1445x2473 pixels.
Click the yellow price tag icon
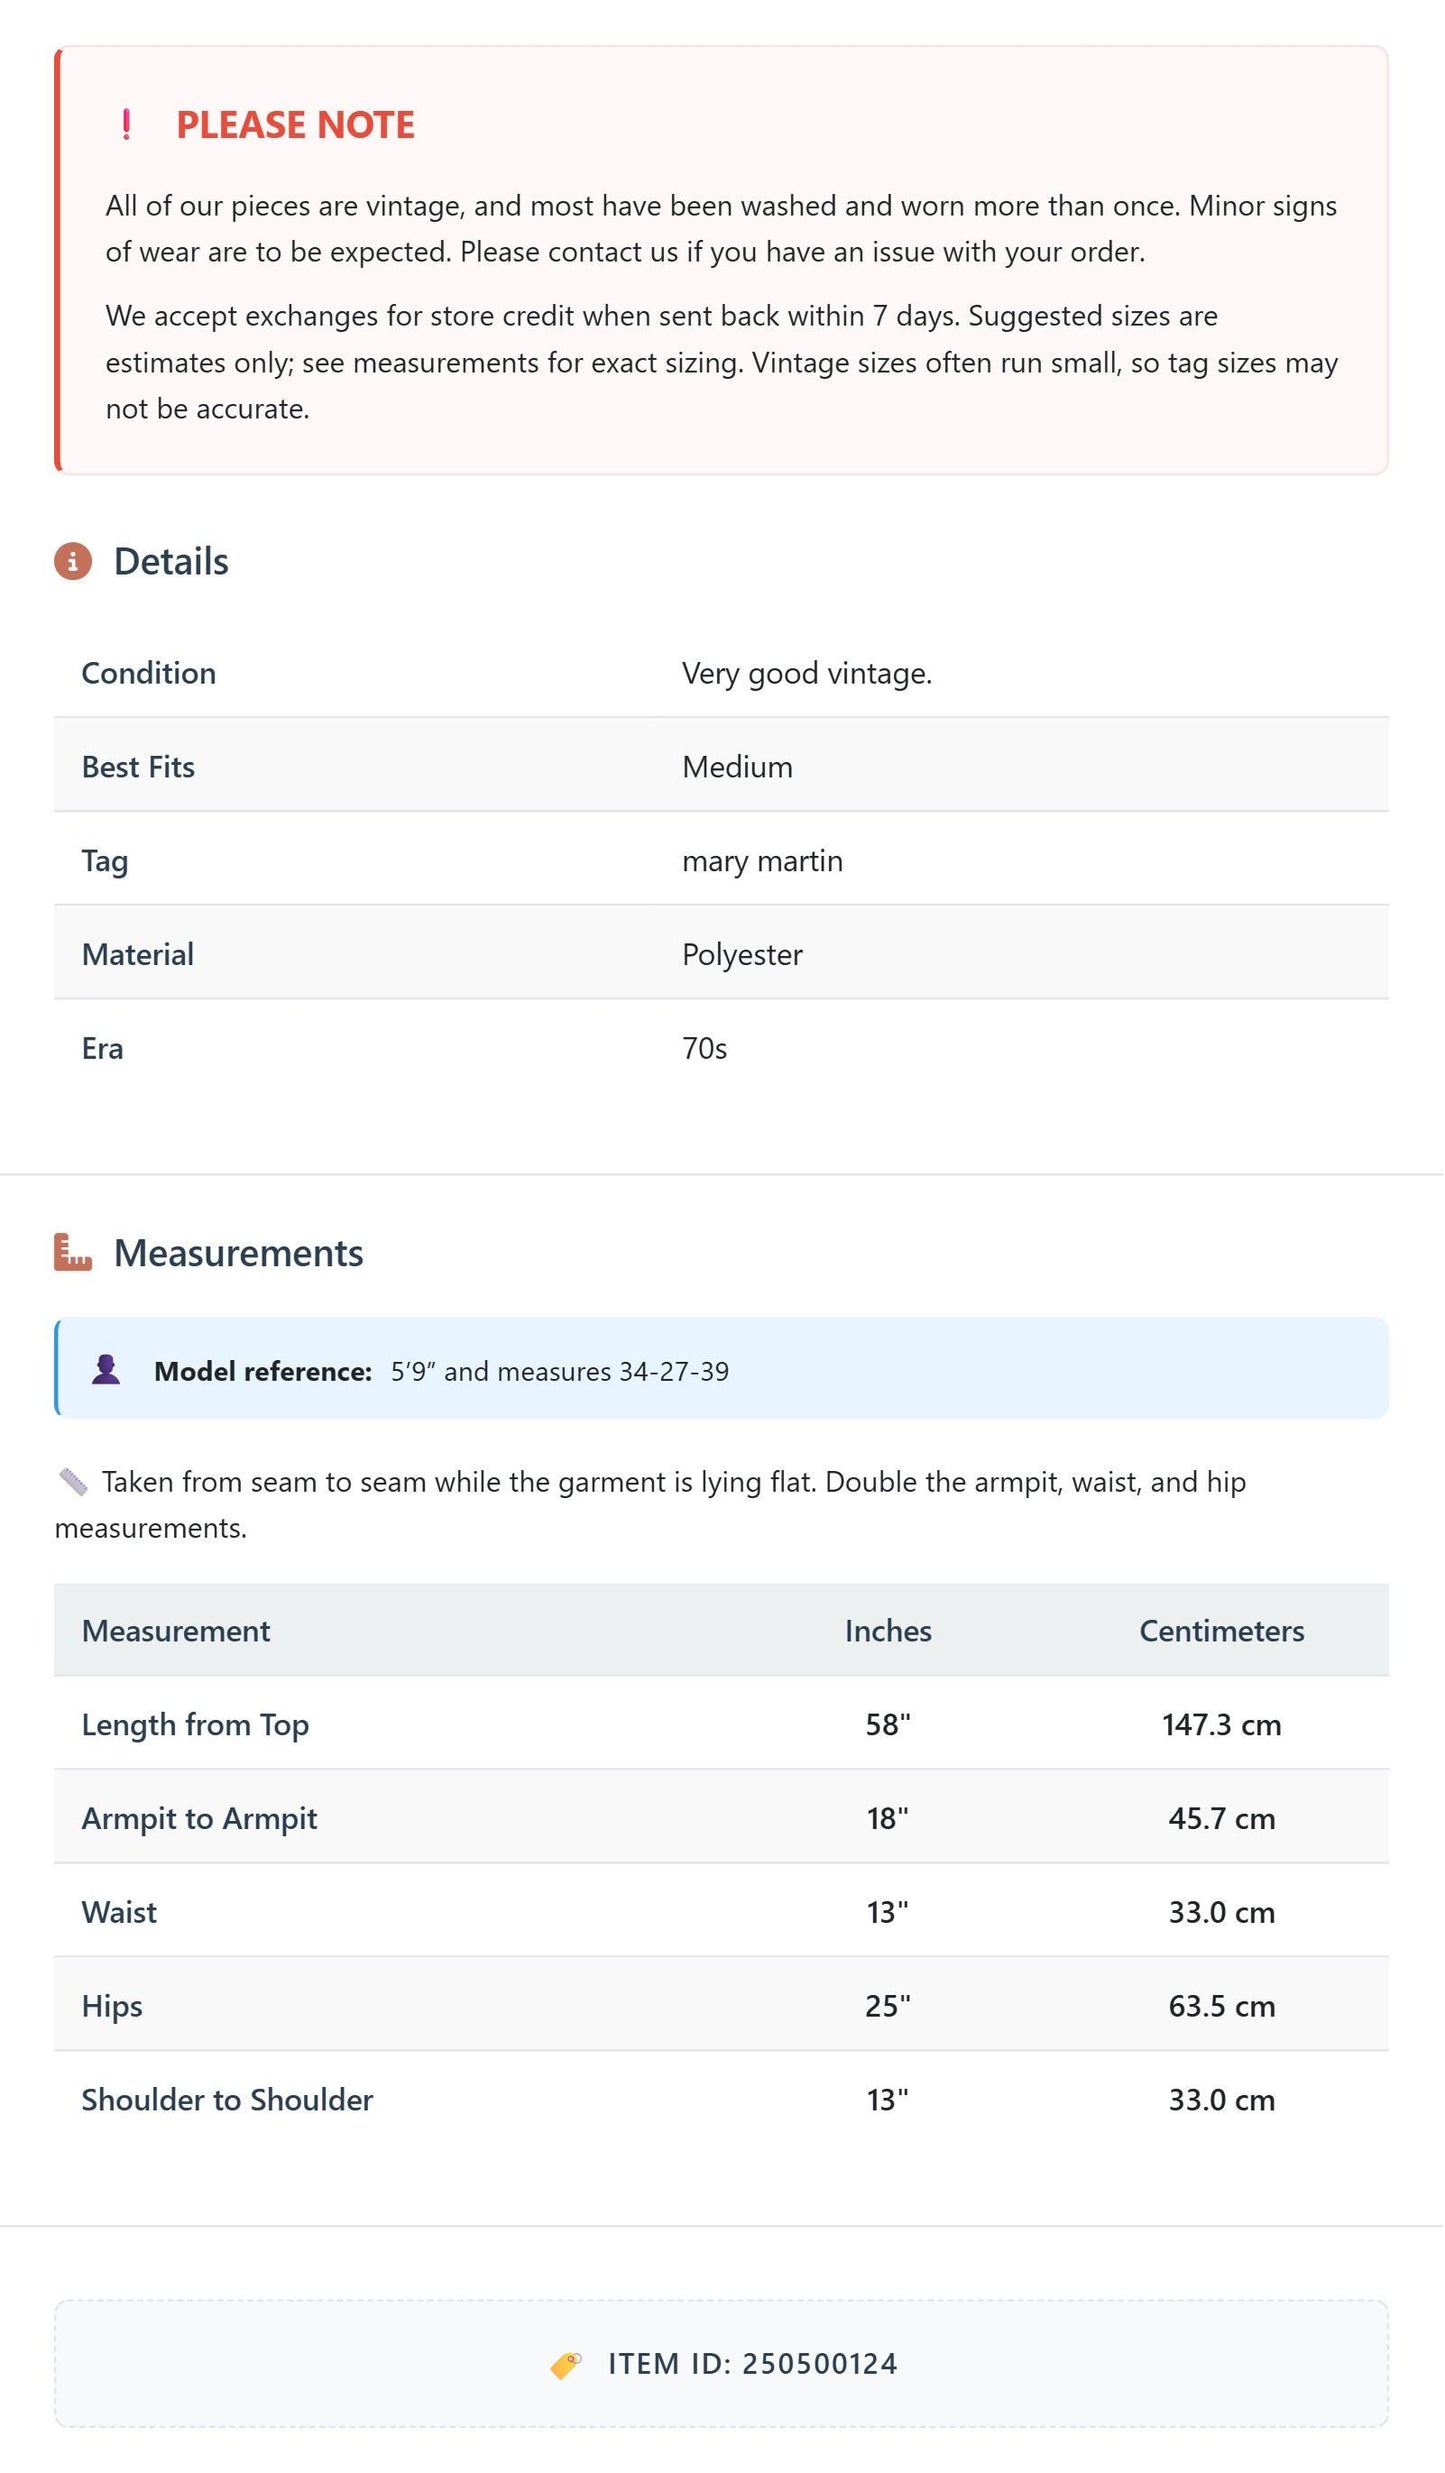click(566, 2364)
